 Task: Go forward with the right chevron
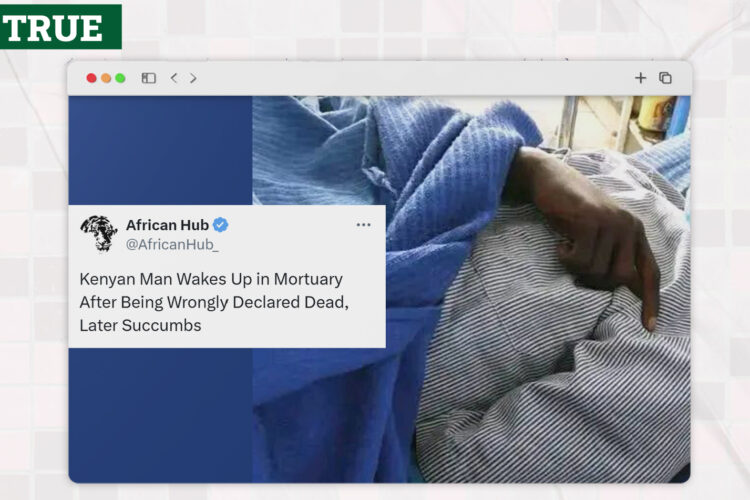pyautogui.click(x=193, y=78)
